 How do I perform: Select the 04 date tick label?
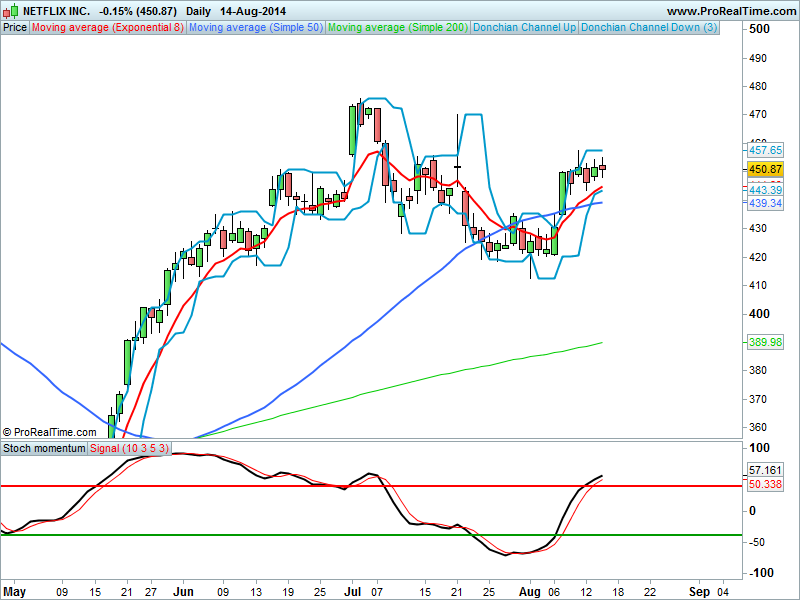pos(723,592)
